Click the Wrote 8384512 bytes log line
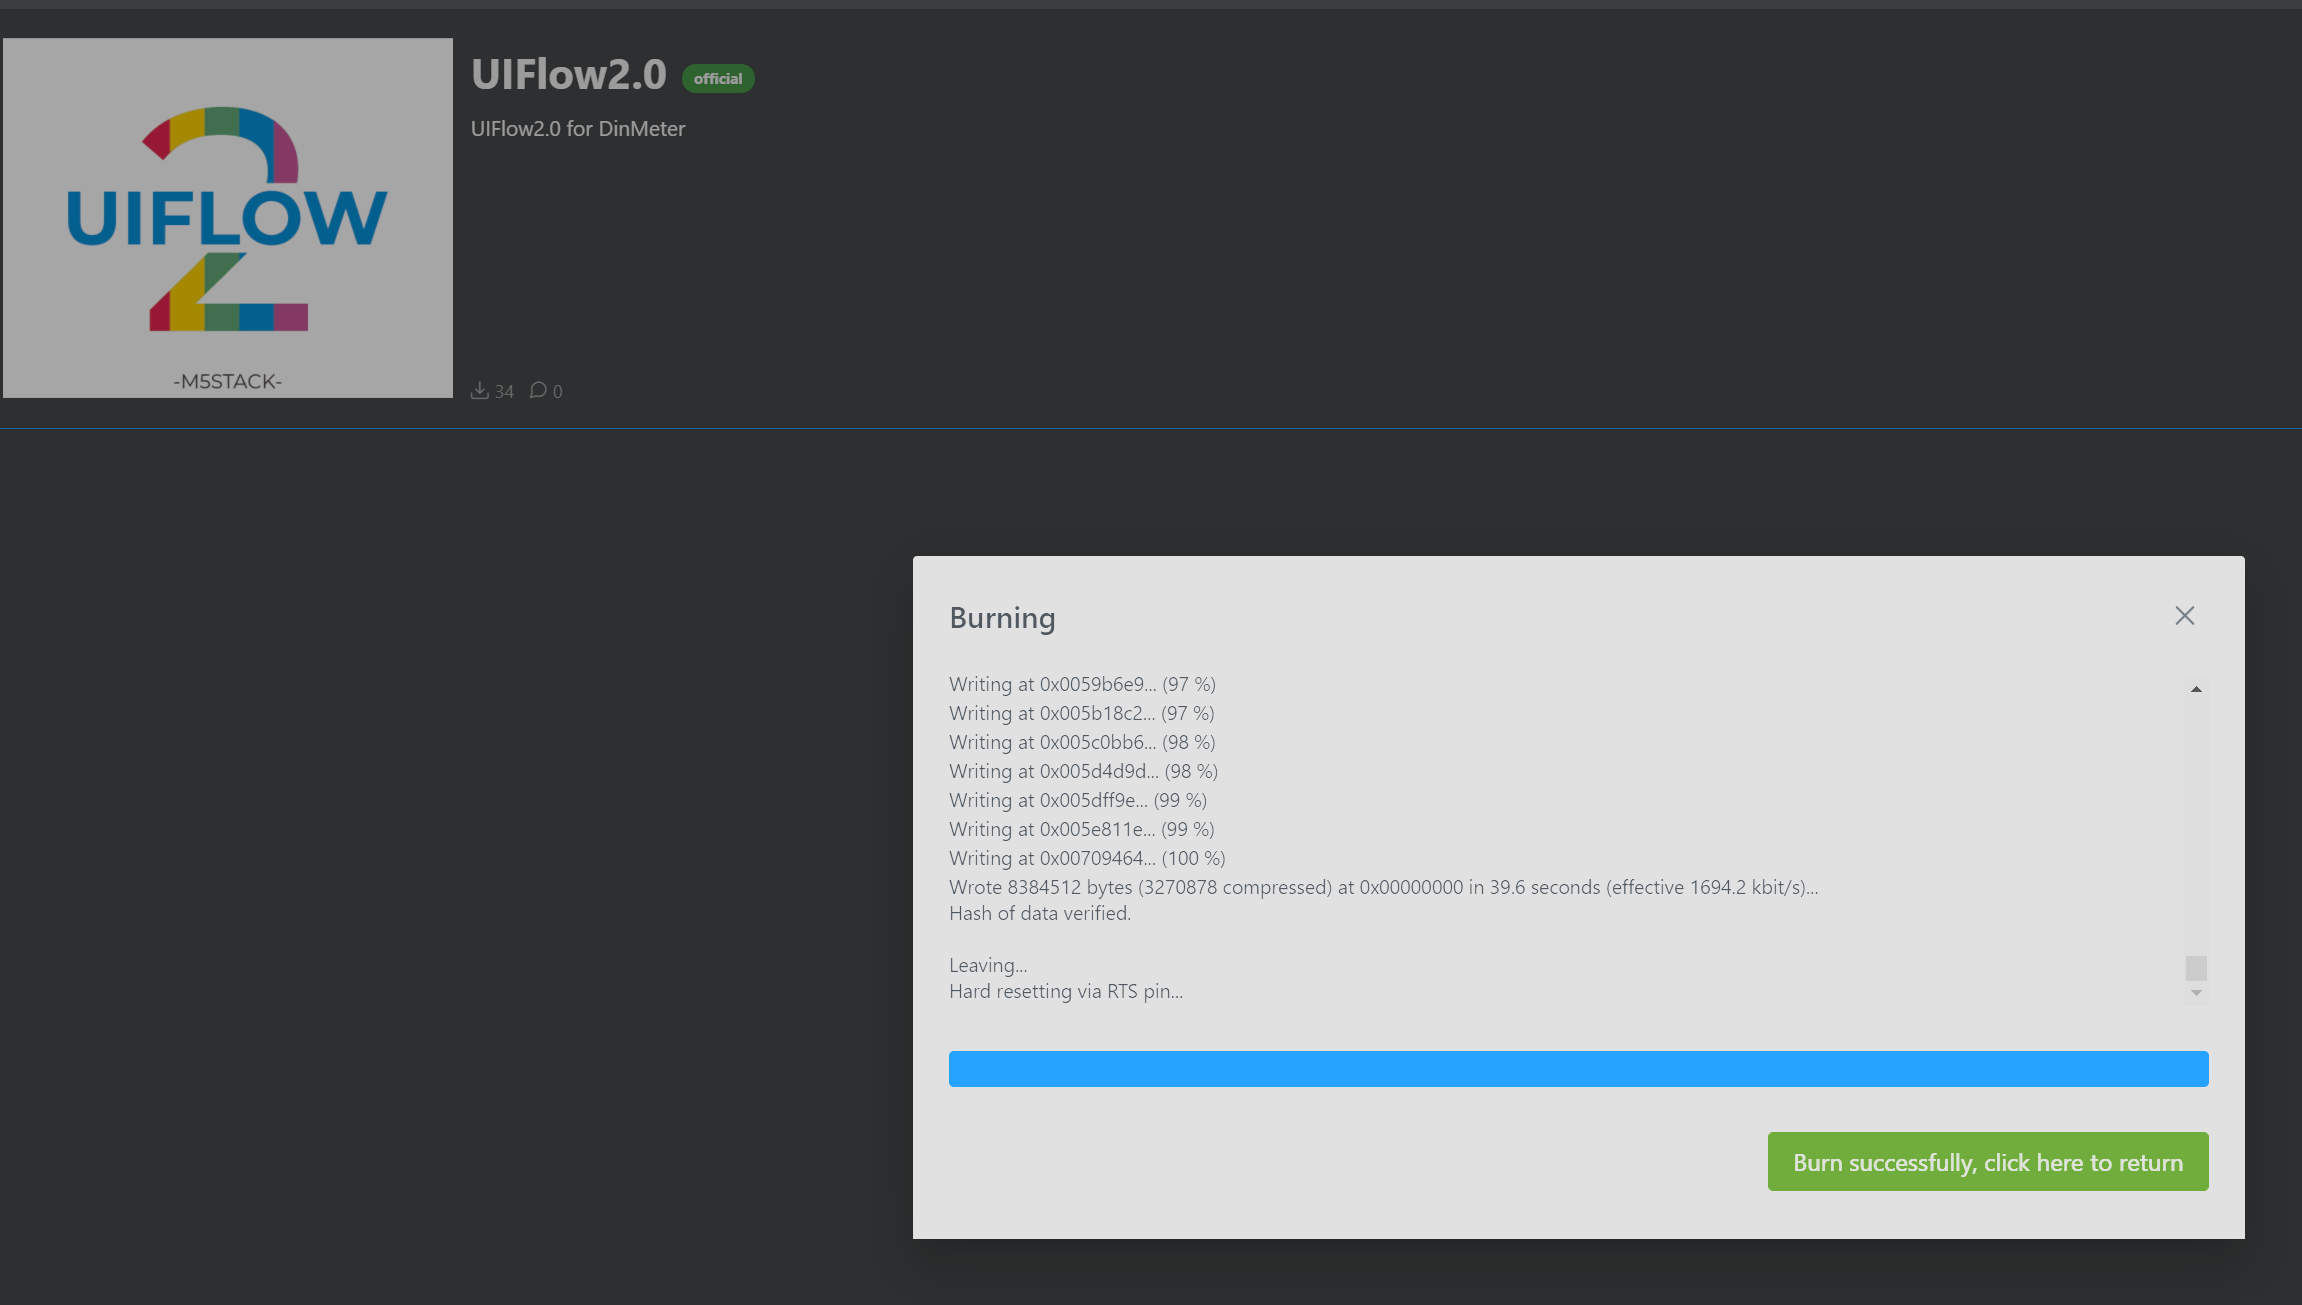 click(1383, 887)
